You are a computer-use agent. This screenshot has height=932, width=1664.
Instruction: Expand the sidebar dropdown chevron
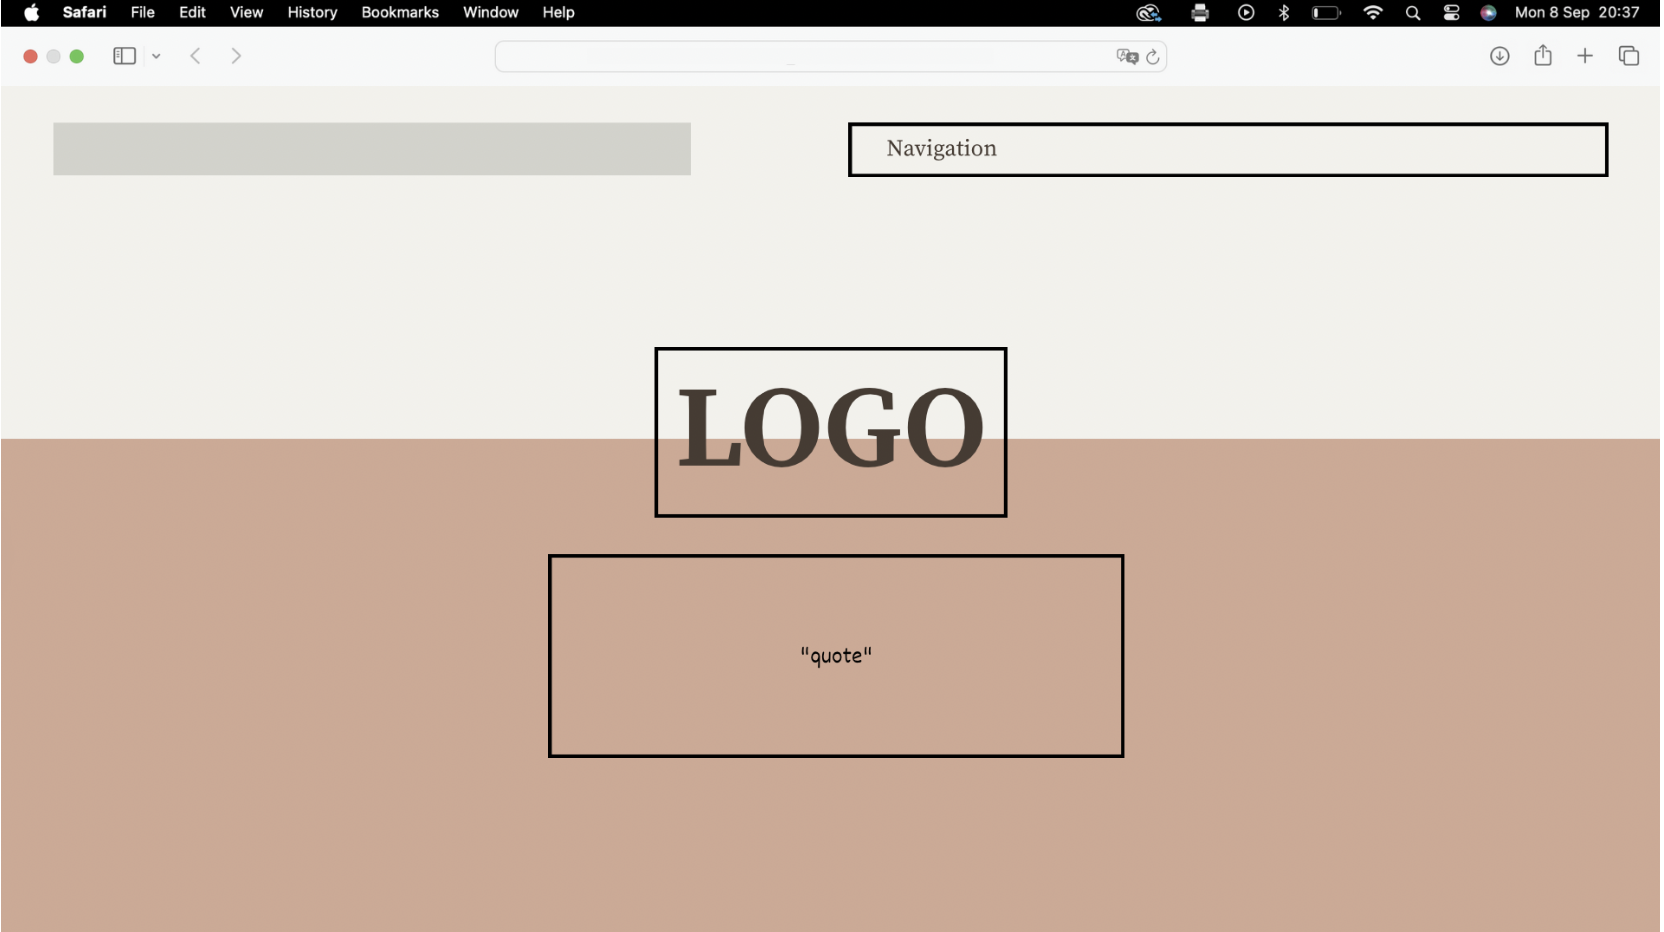(156, 57)
